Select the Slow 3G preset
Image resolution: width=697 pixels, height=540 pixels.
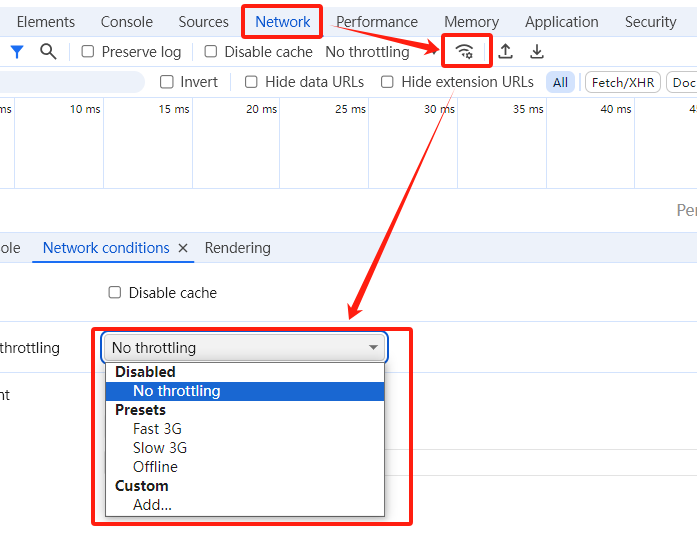pos(245,448)
